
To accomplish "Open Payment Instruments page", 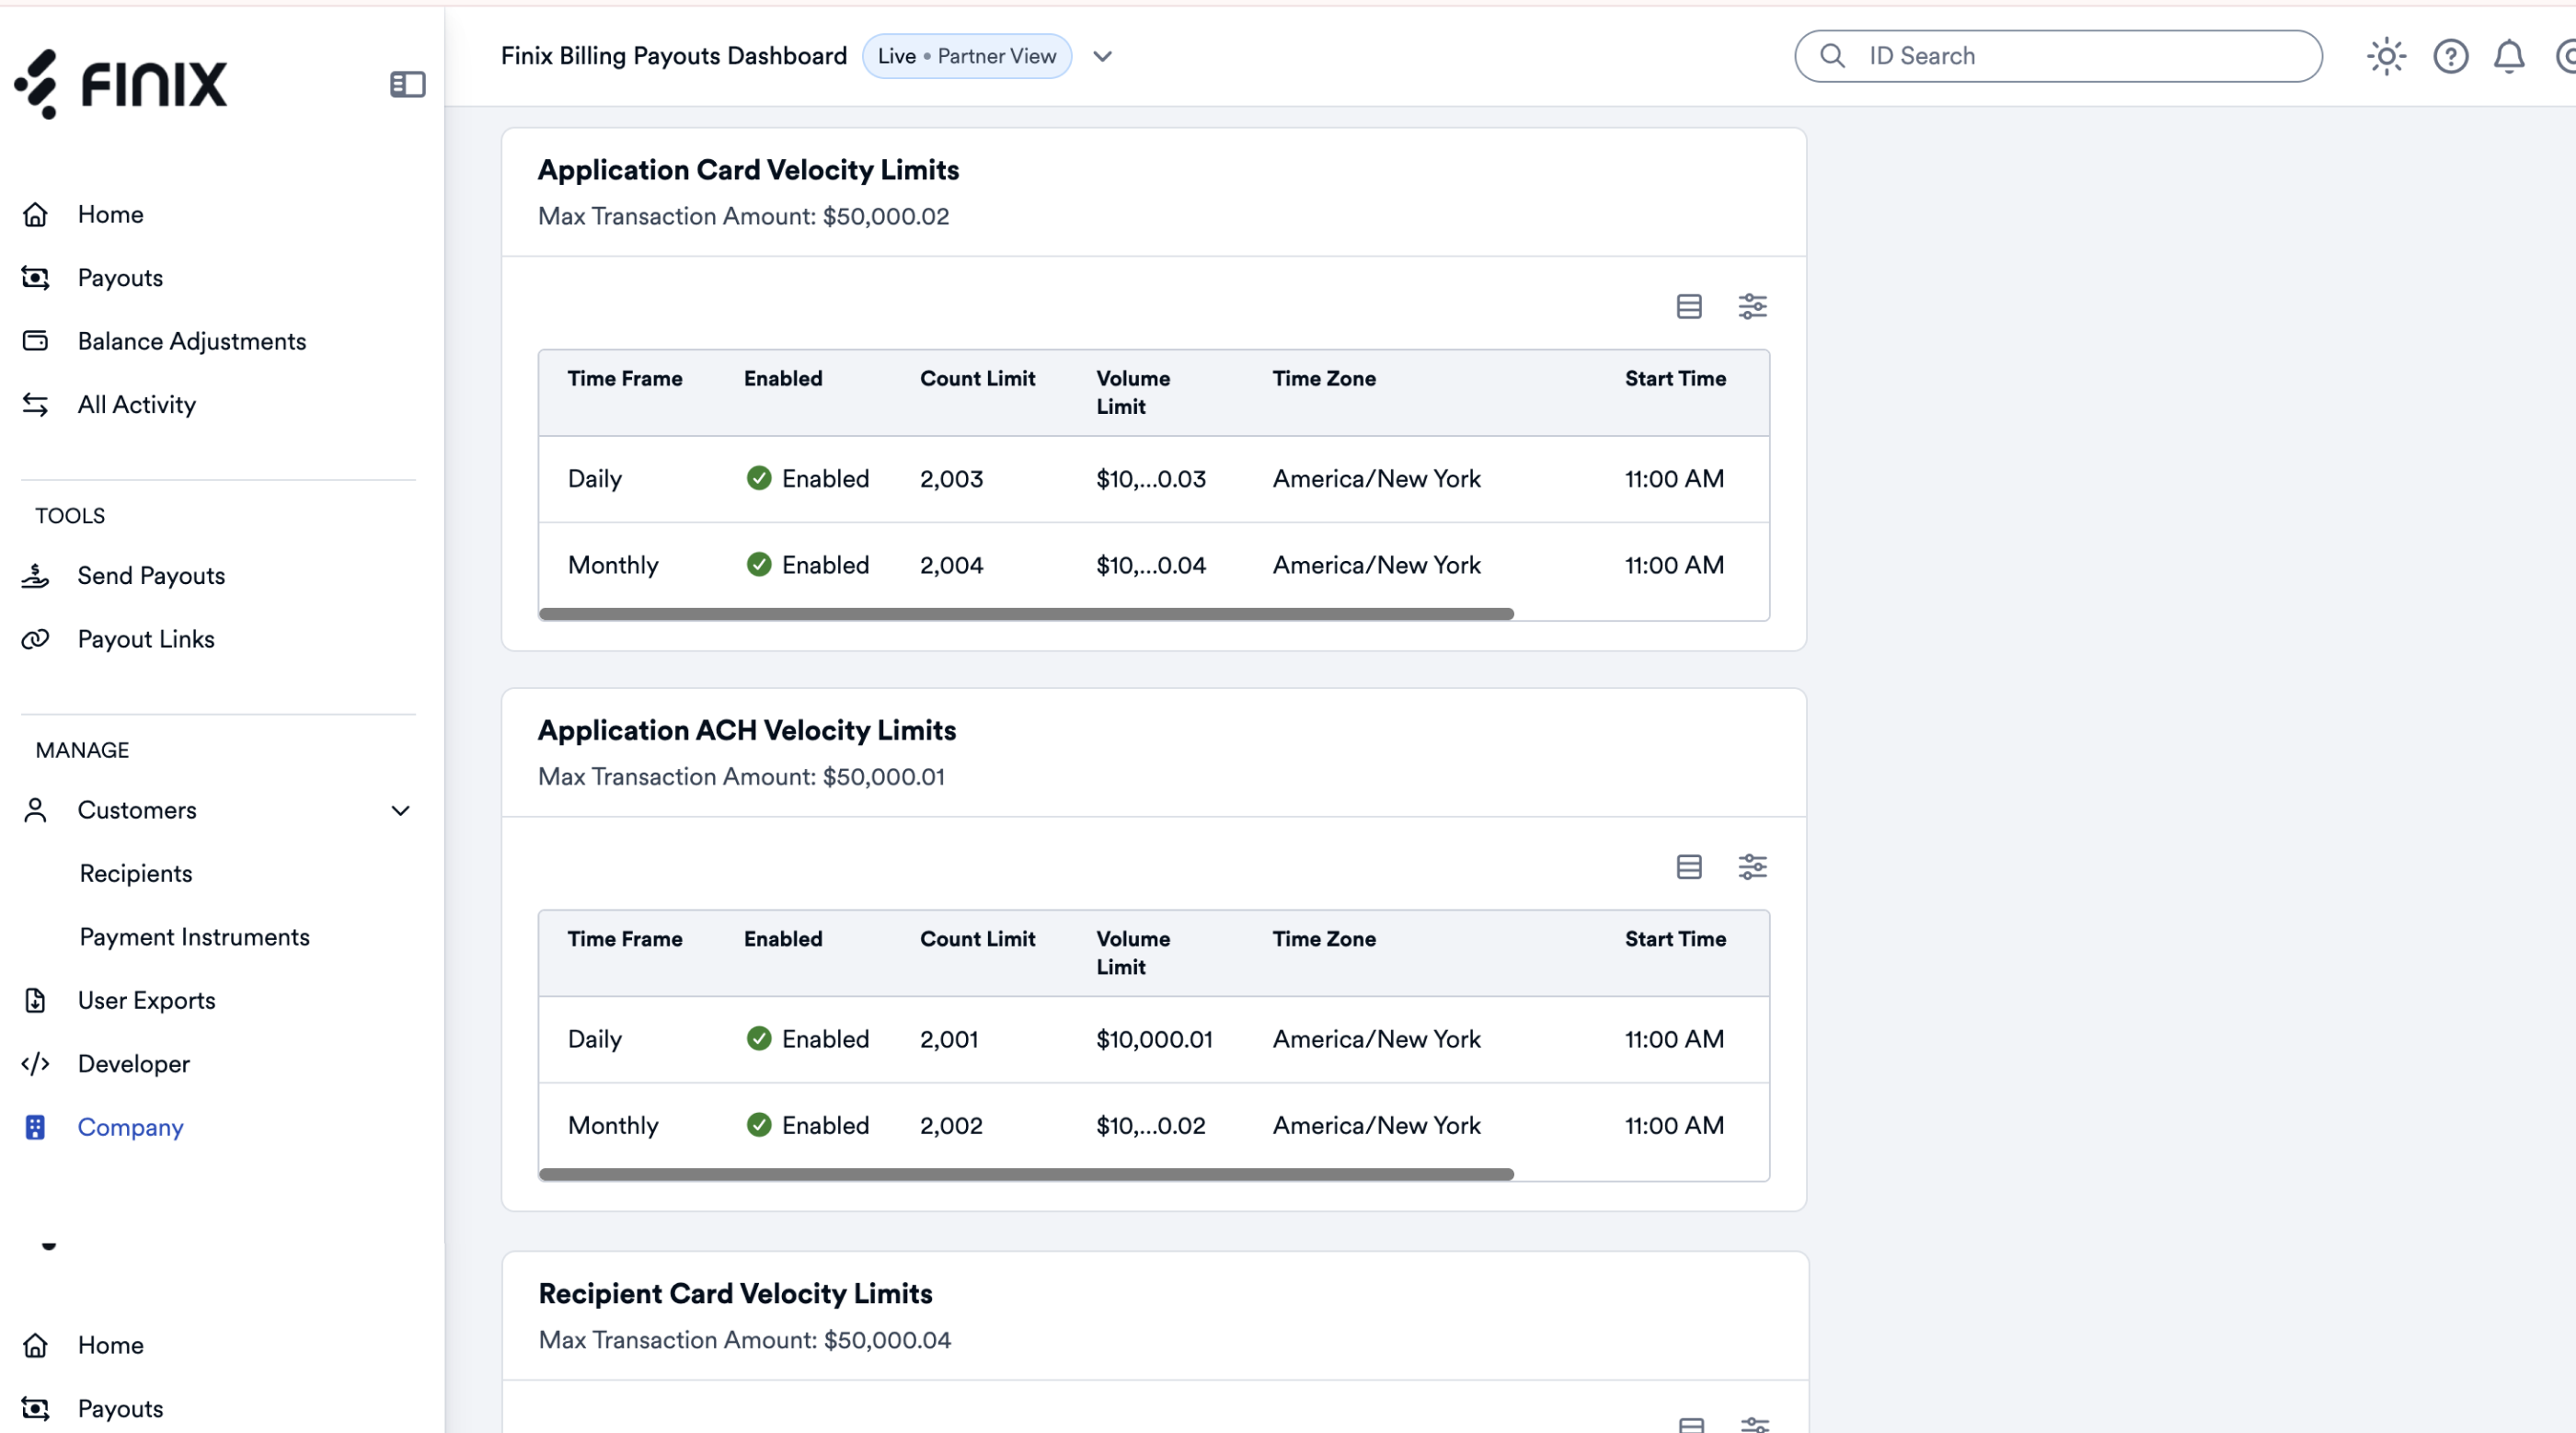I will coord(195,936).
